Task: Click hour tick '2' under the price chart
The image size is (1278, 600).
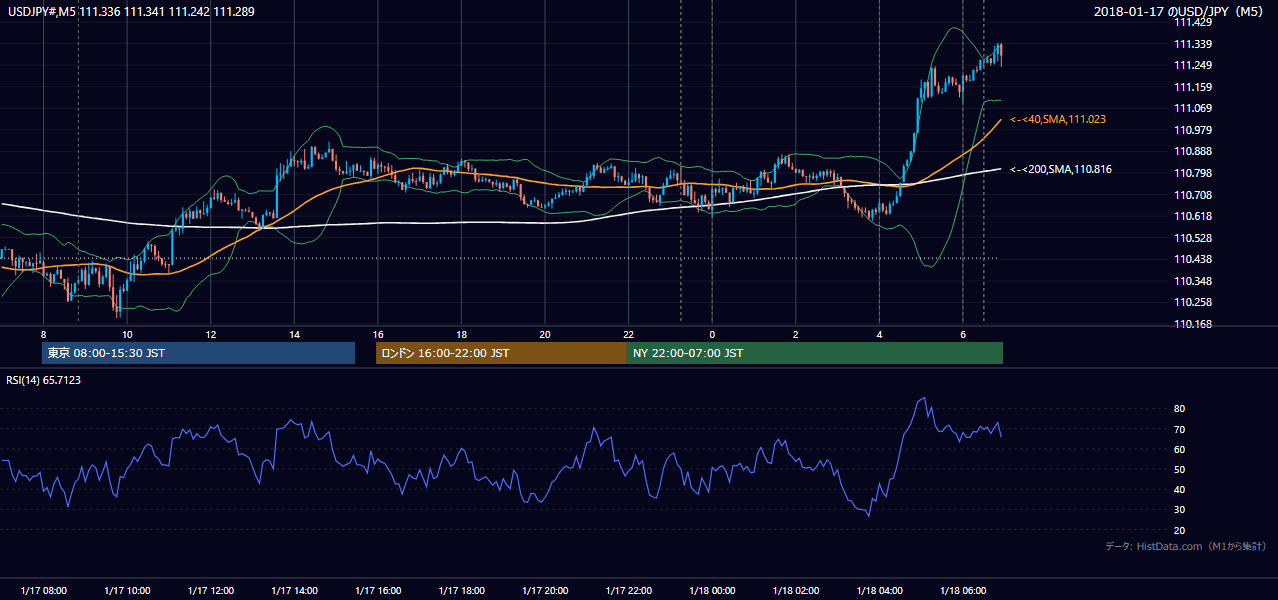Action: 795,334
